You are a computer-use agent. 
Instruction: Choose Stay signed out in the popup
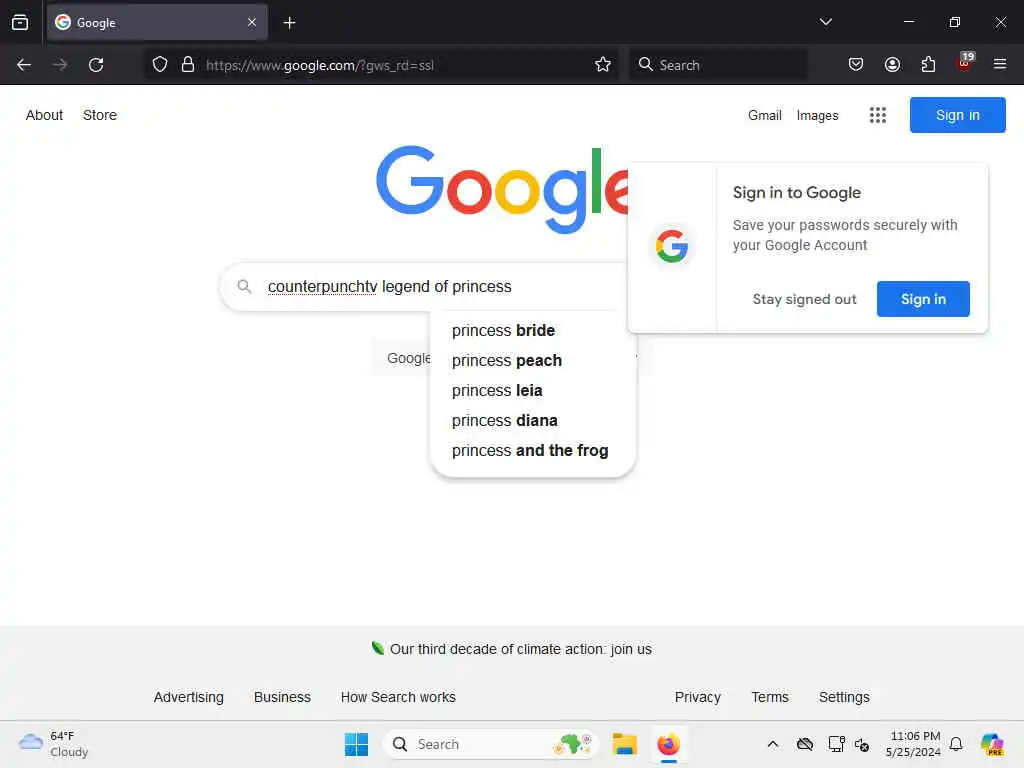click(804, 299)
